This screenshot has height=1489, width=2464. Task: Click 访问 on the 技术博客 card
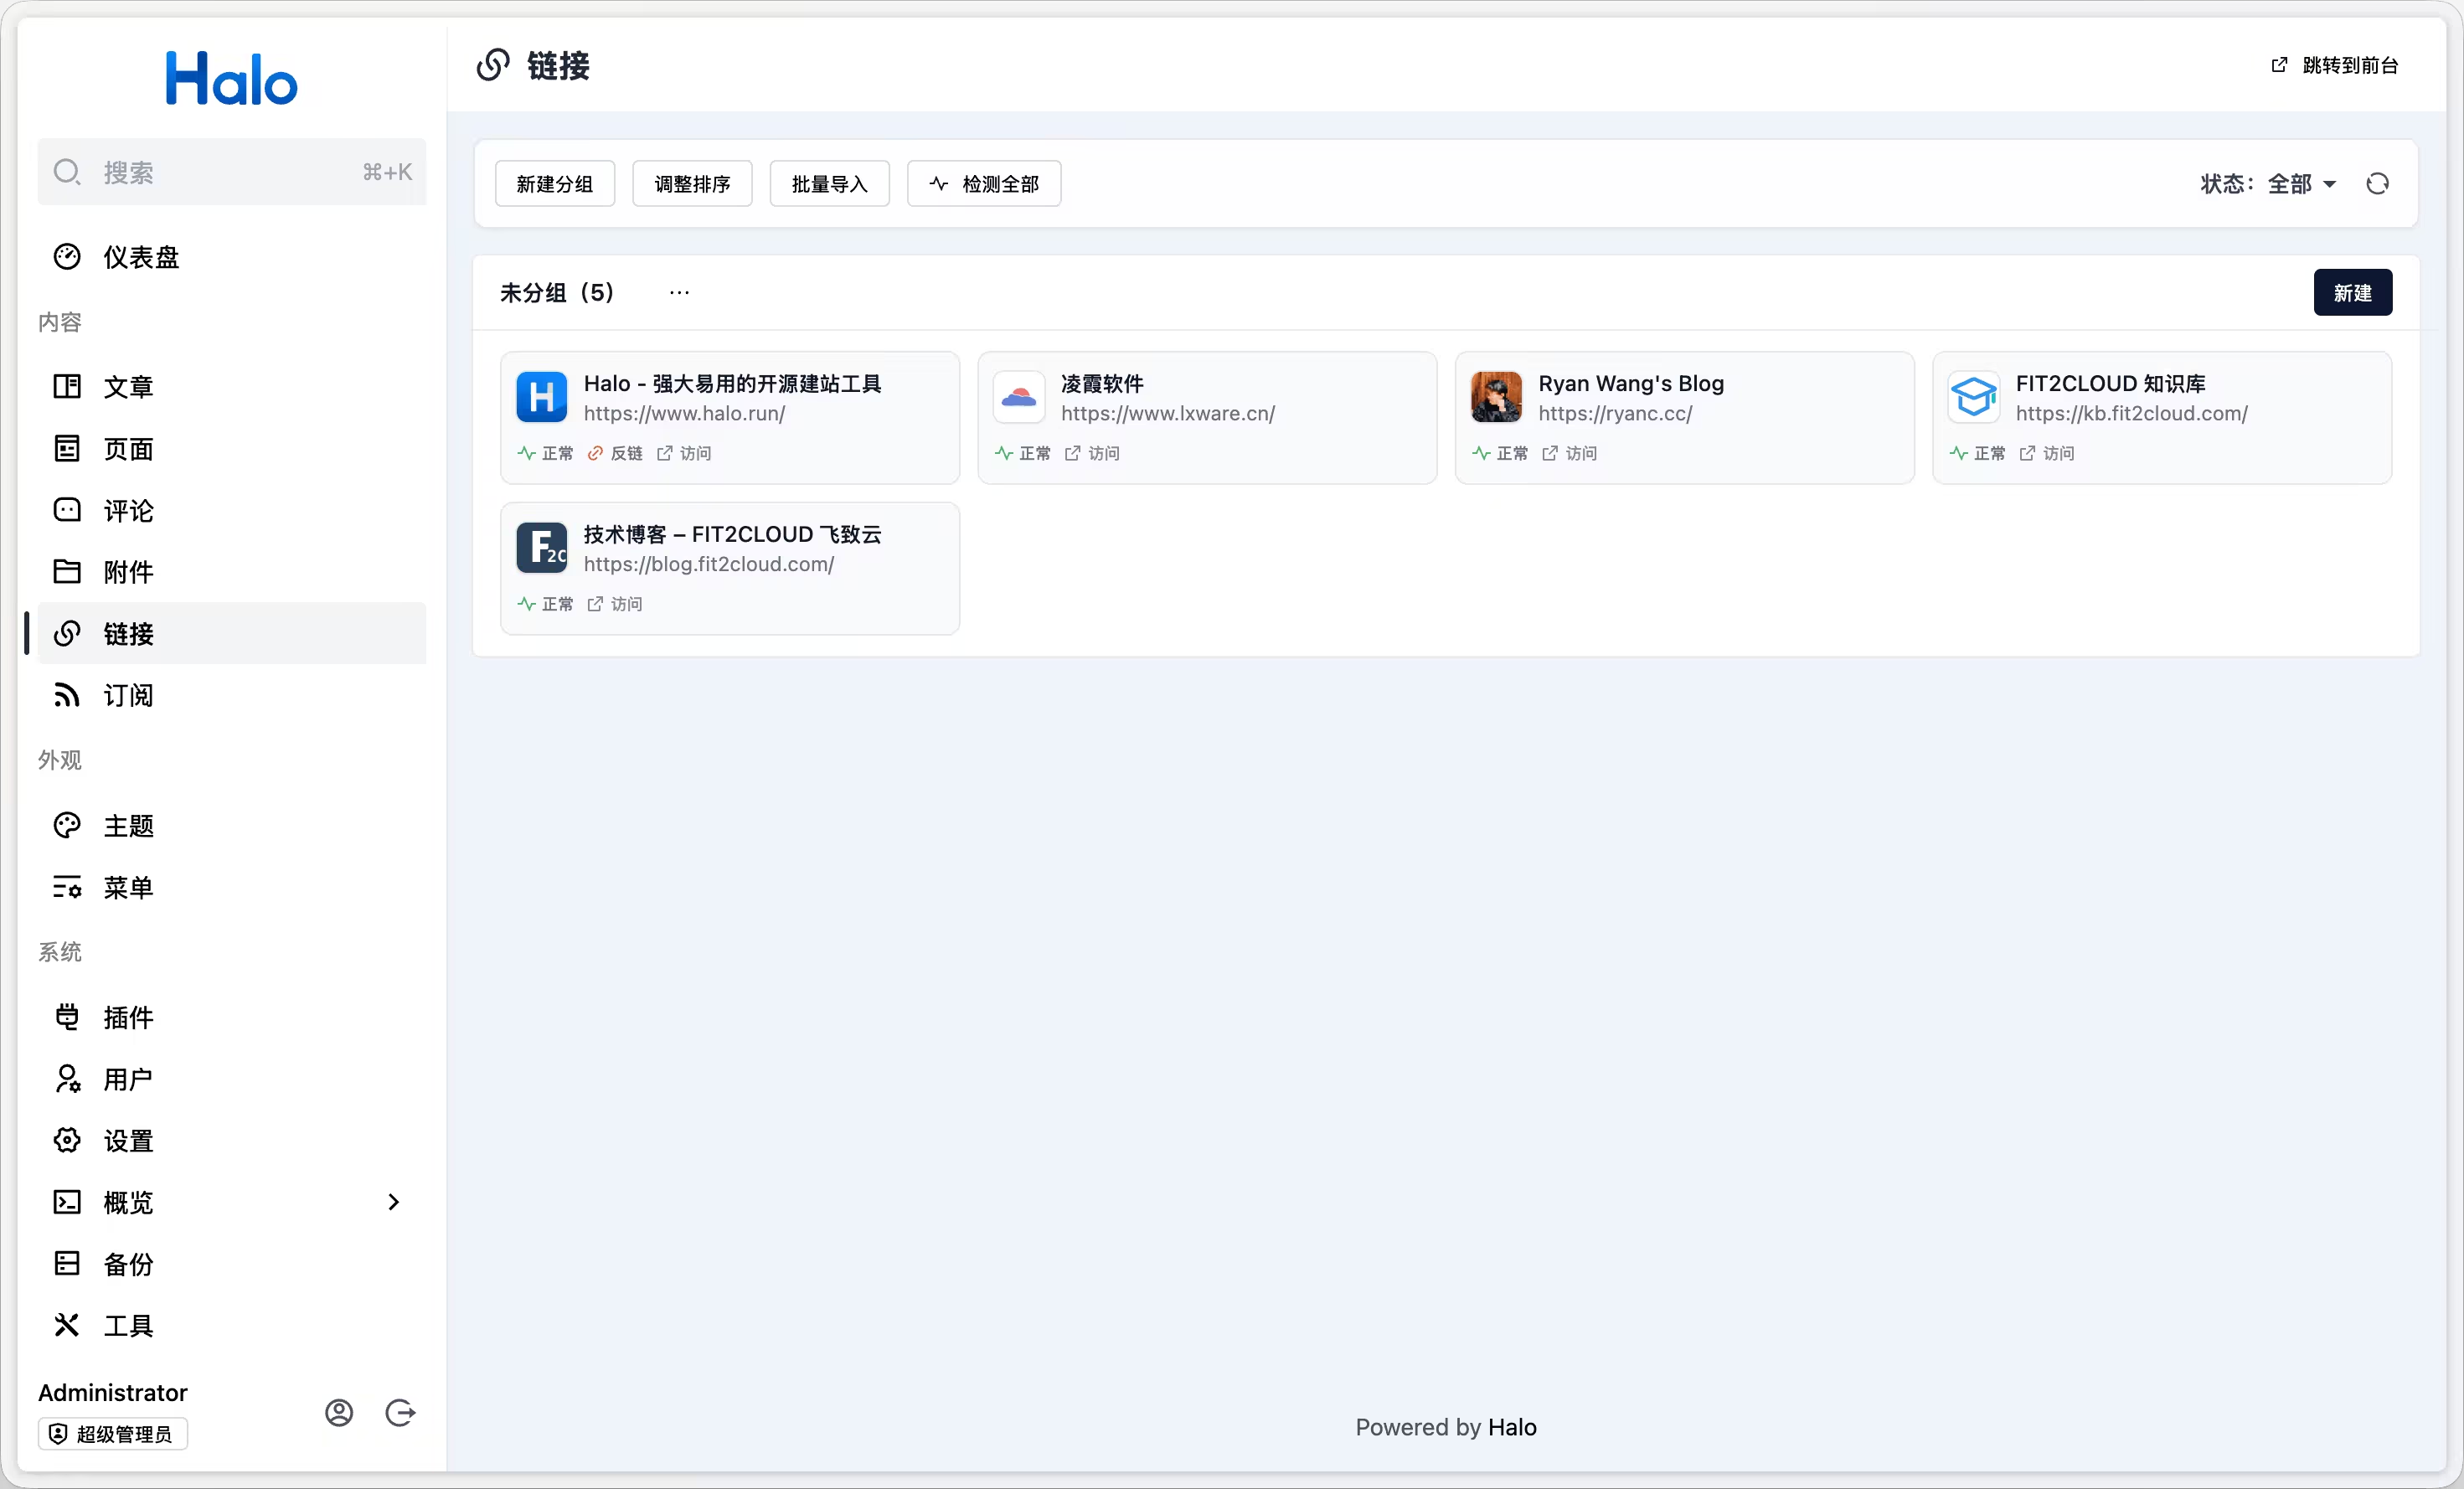pos(615,604)
